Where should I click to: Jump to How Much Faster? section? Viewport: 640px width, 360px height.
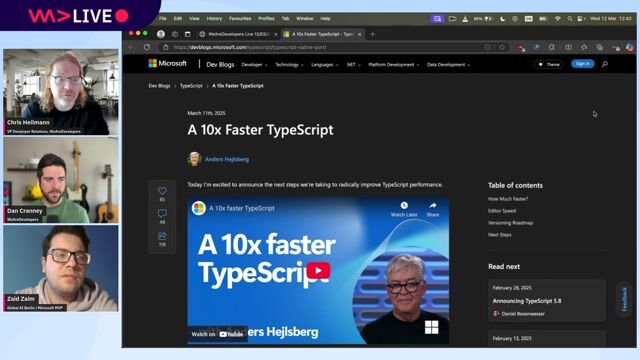(508, 199)
